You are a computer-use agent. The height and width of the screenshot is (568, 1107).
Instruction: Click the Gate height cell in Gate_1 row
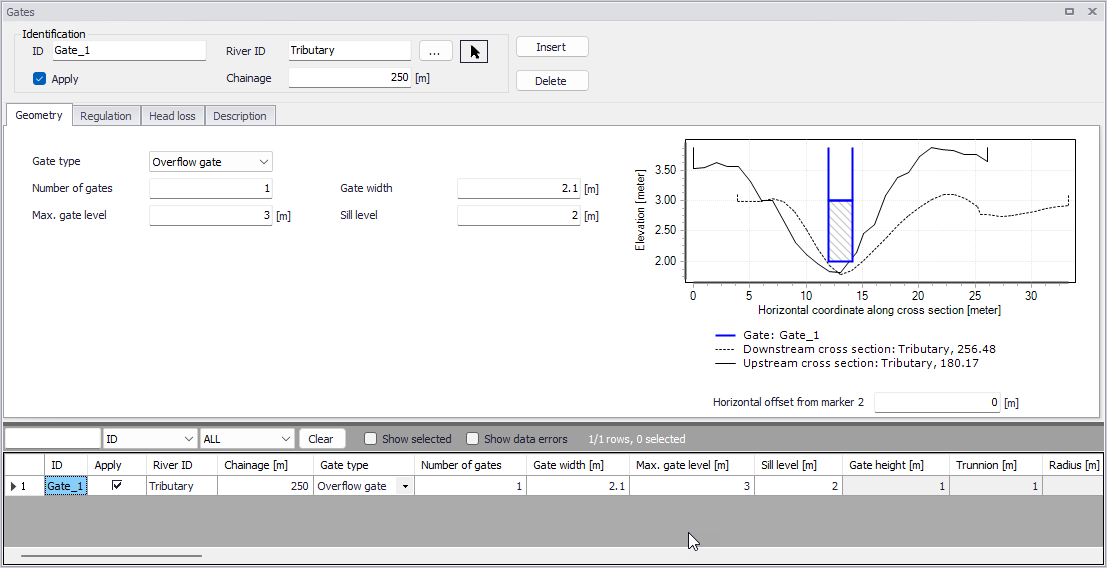pyautogui.click(x=896, y=486)
